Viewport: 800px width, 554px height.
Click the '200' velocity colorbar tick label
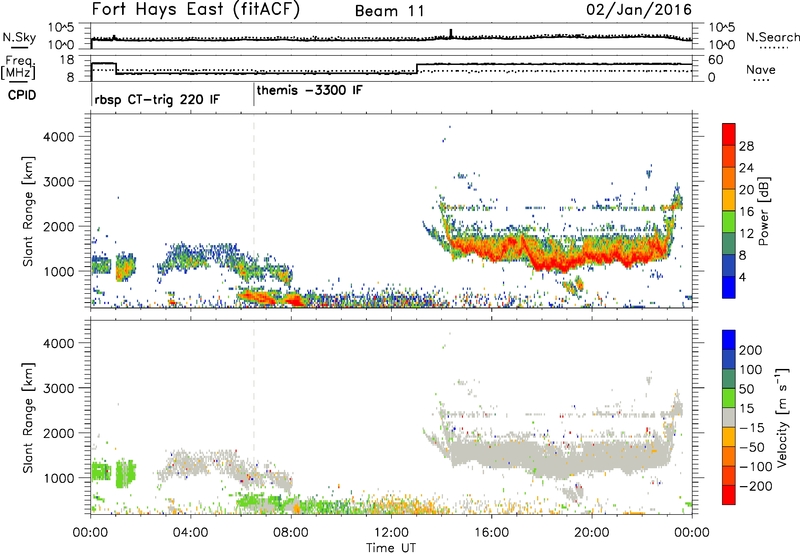(751, 350)
